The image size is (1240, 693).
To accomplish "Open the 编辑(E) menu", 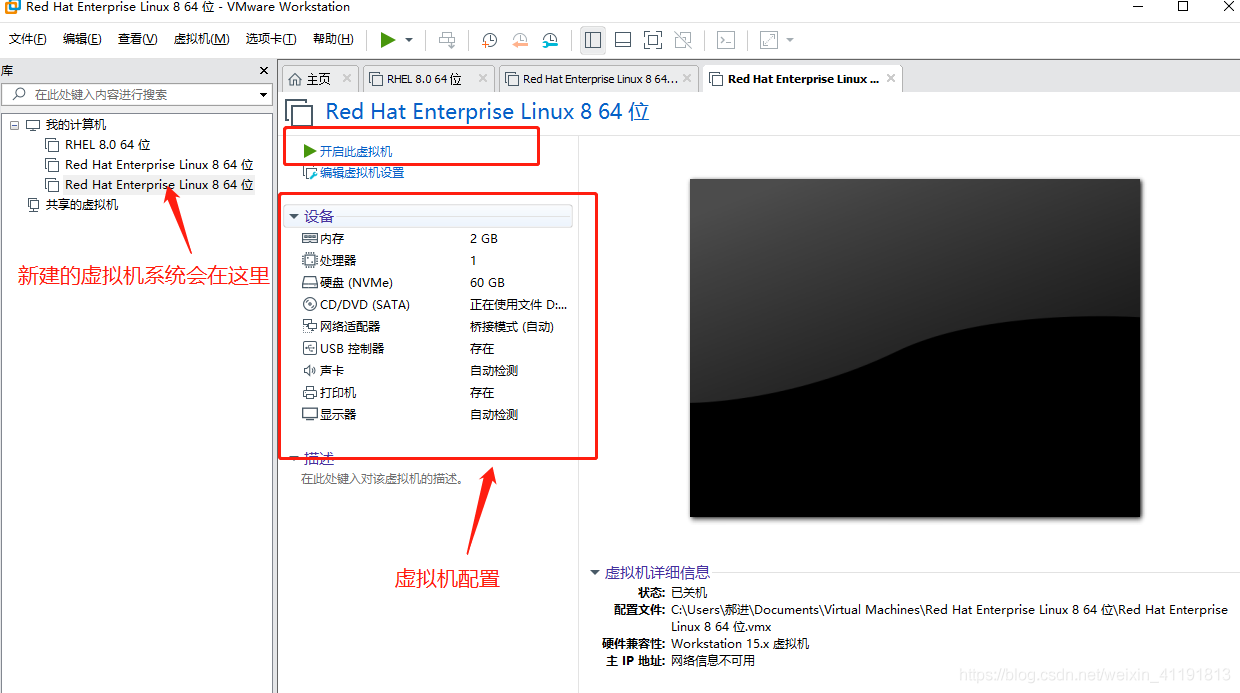I will (x=82, y=39).
